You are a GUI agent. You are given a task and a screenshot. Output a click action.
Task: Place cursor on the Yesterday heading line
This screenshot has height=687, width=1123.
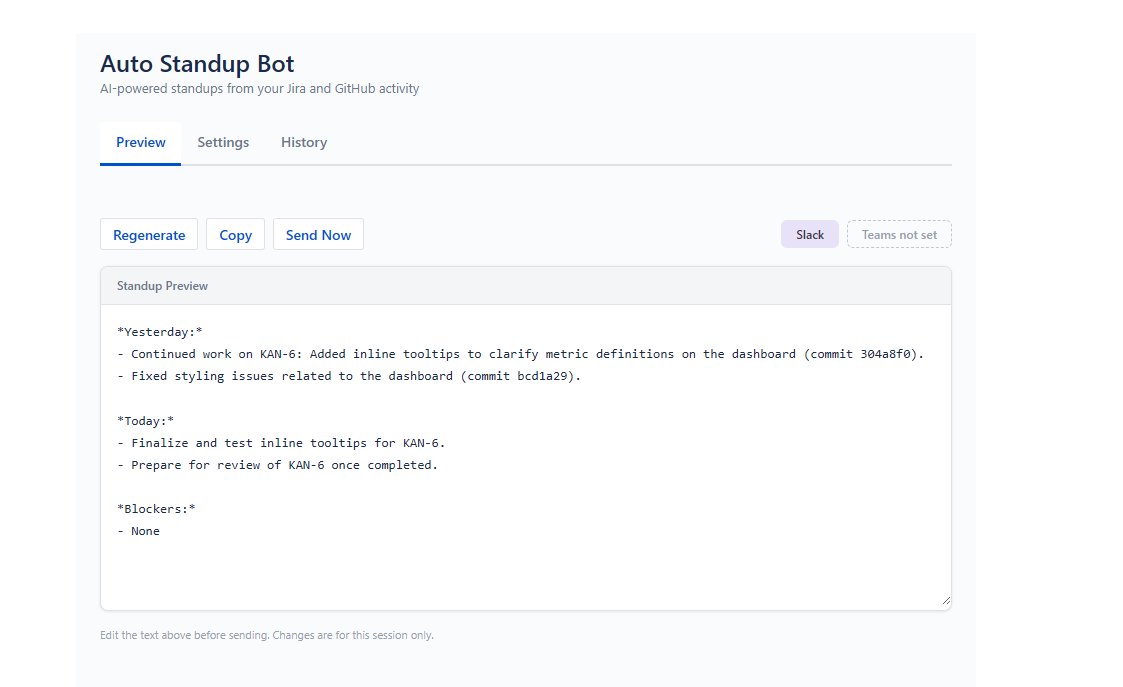pyautogui.click(x=154, y=331)
